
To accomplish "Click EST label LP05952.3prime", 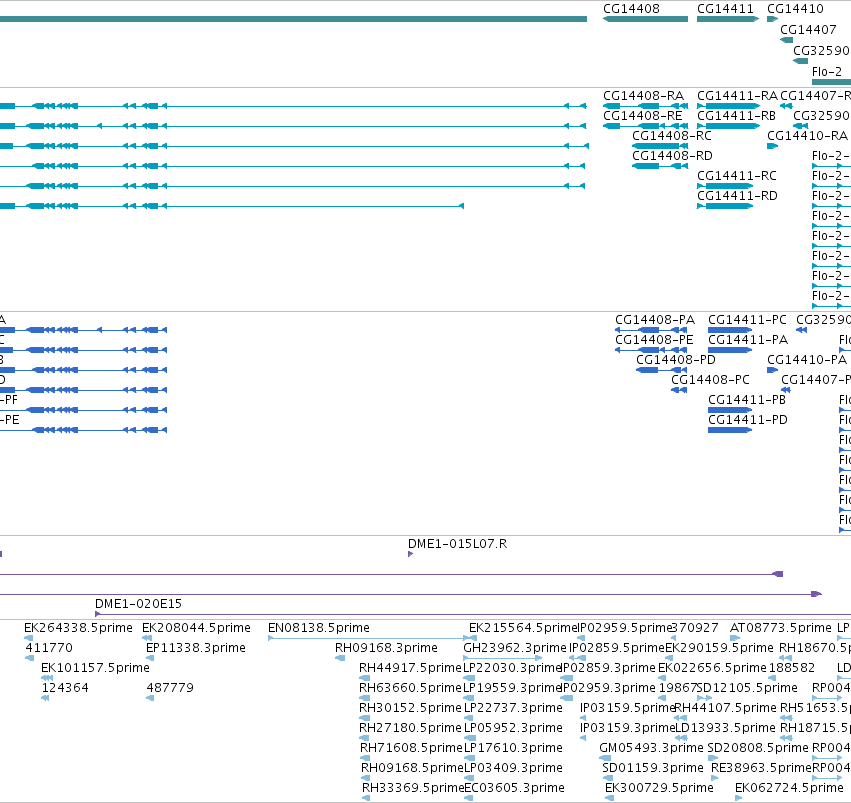I will [x=513, y=728].
